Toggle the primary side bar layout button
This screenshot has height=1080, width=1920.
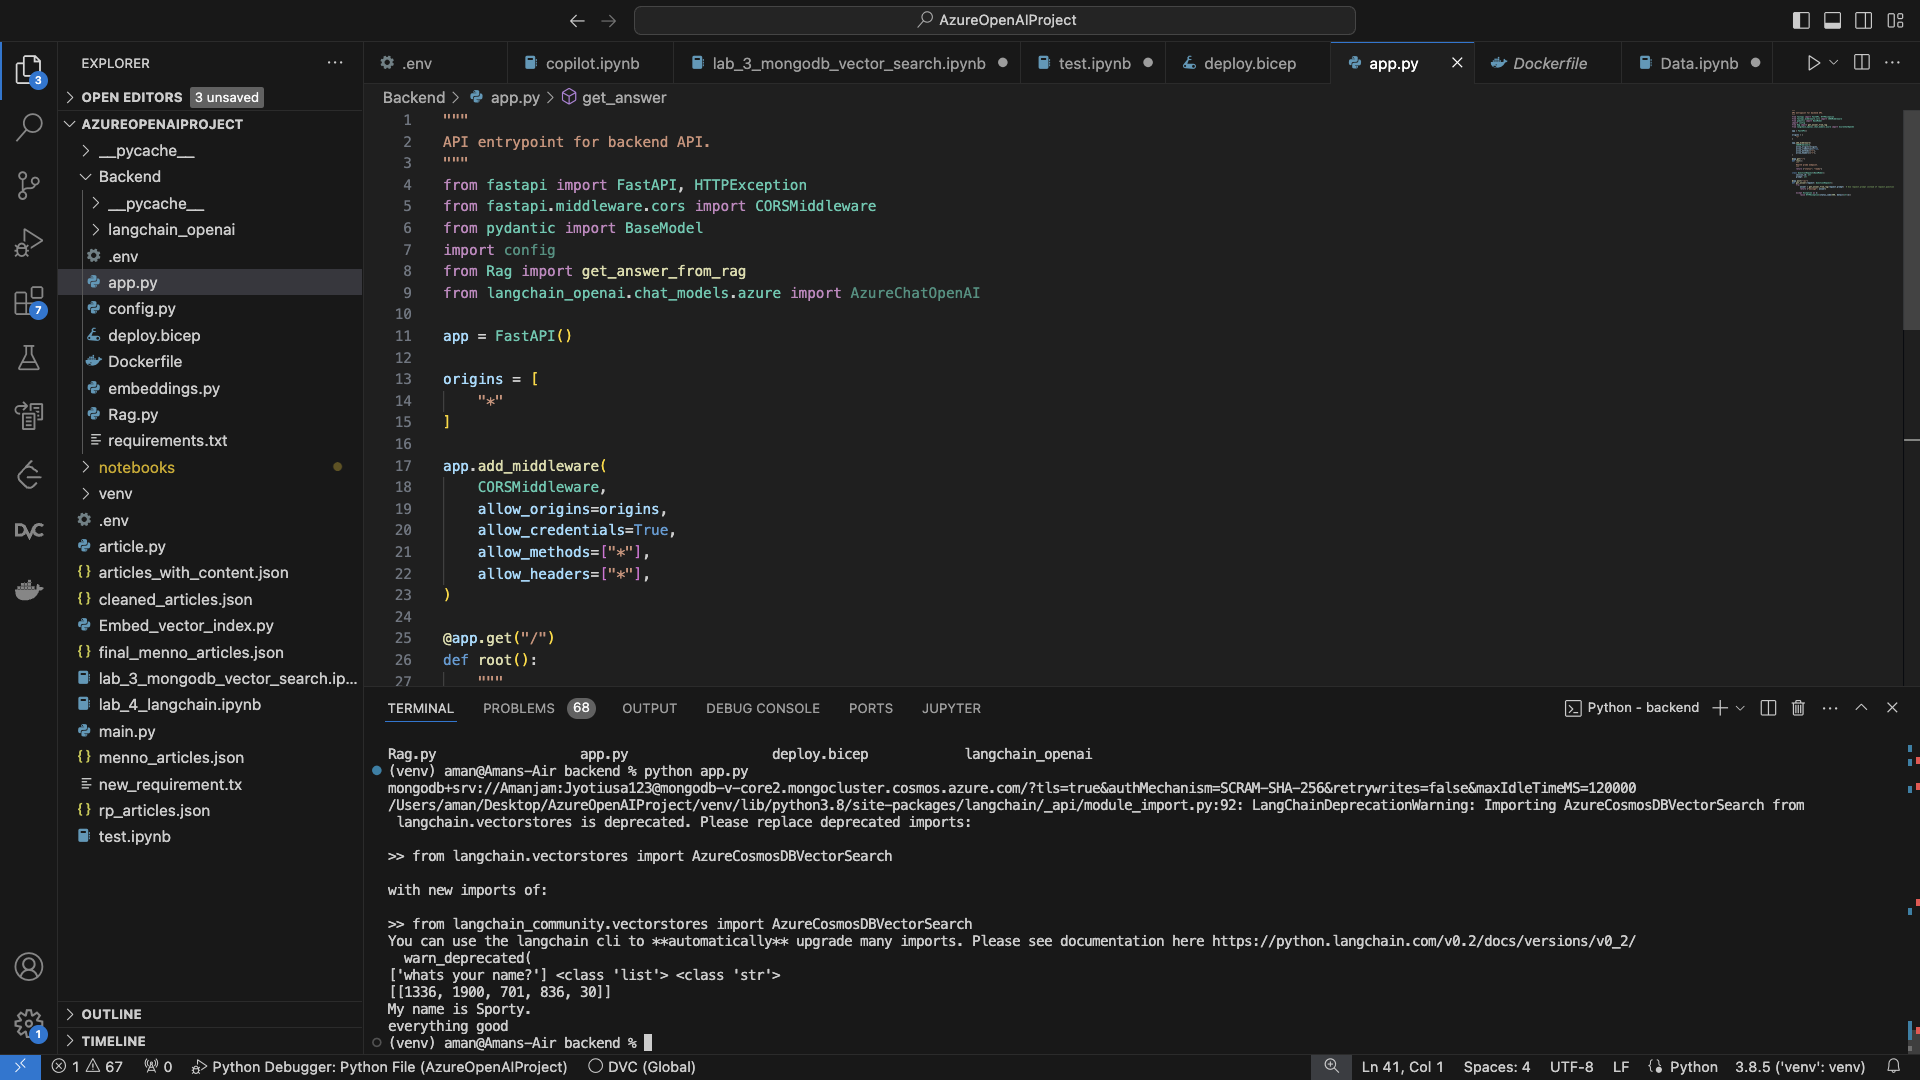1801,20
